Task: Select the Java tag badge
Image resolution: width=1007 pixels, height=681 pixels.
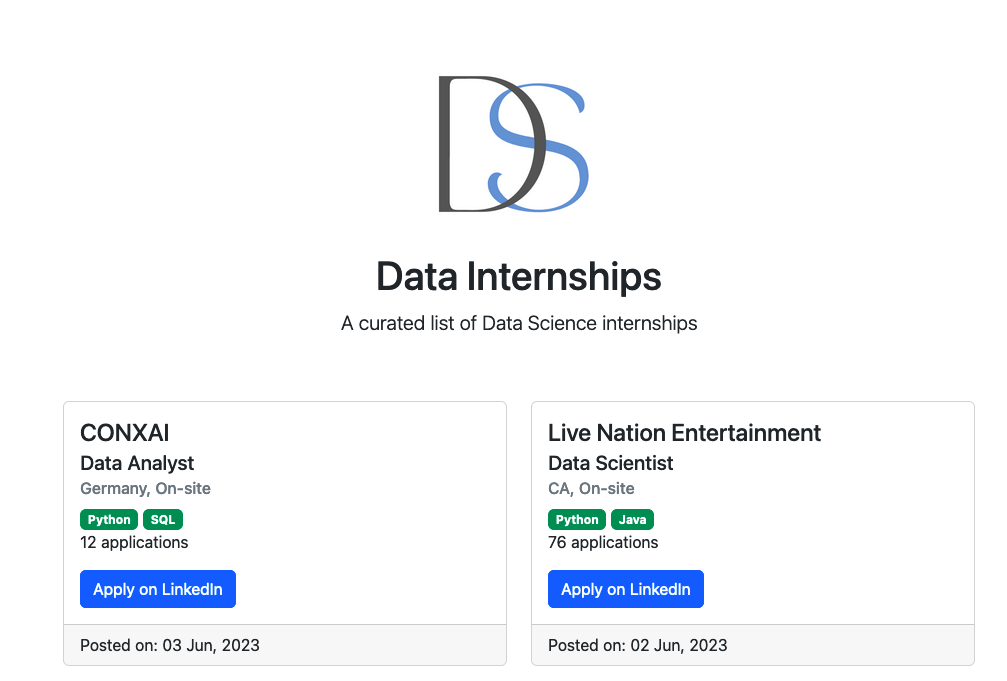Action: [632, 519]
